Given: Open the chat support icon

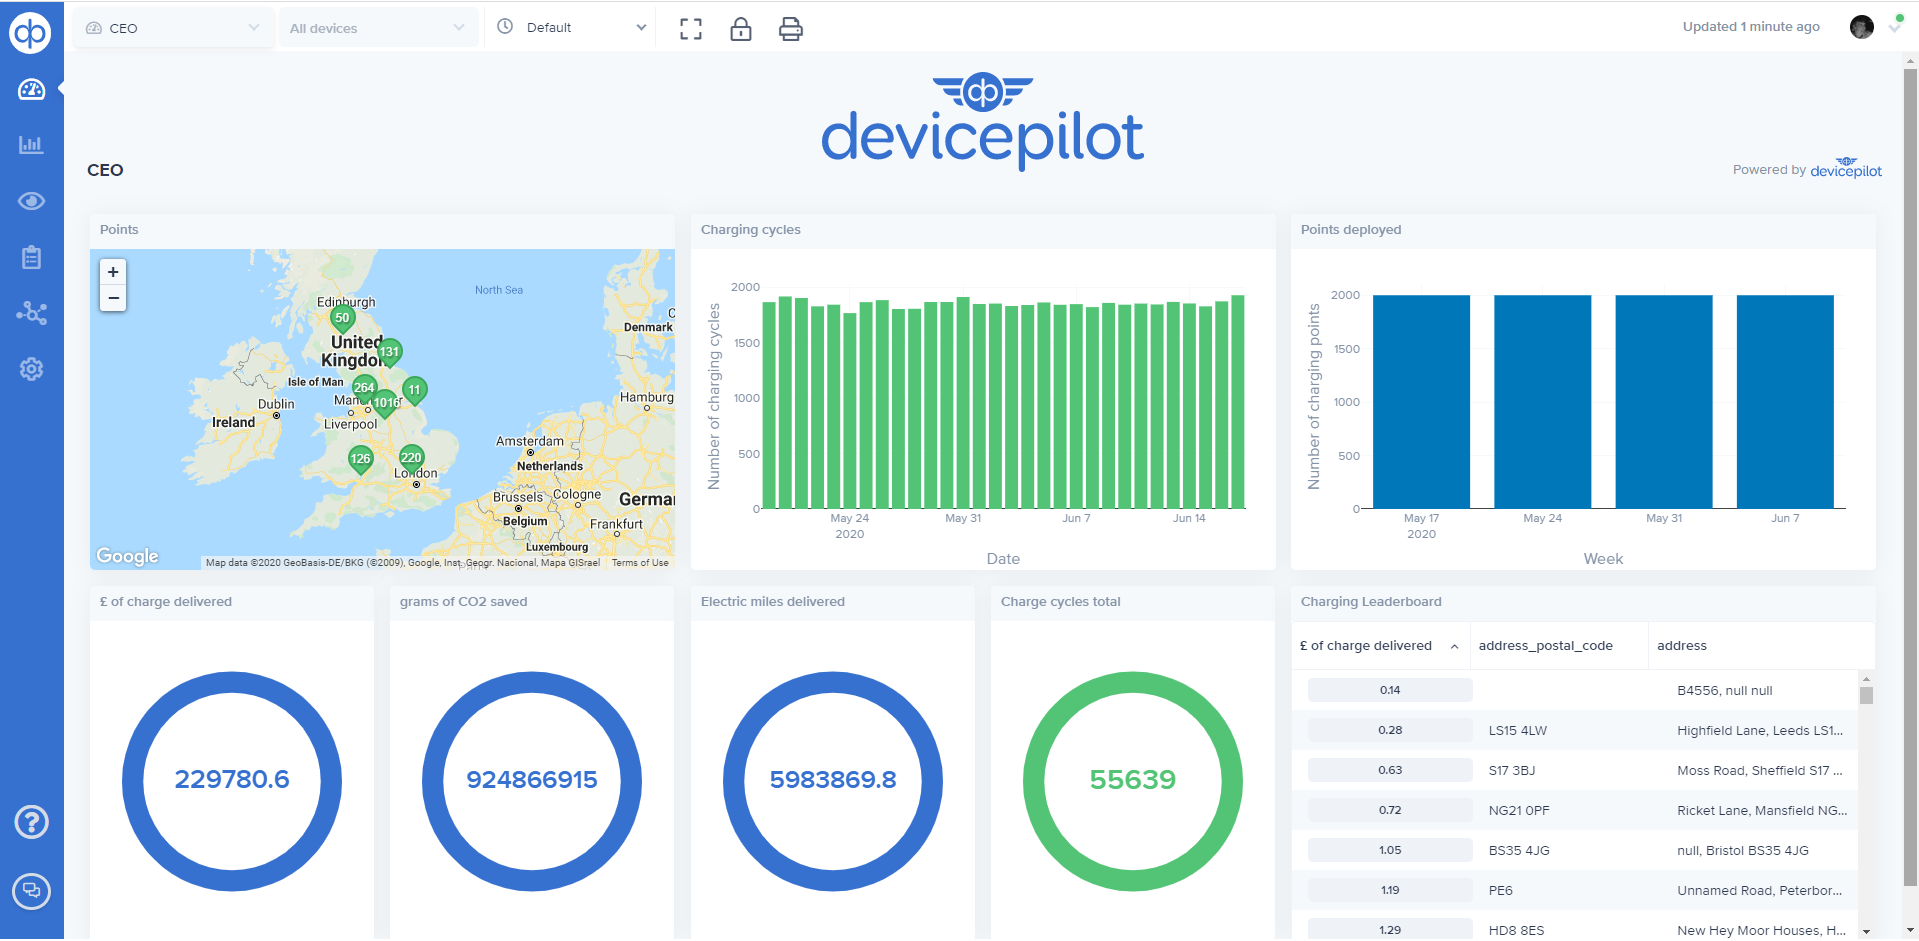Looking at the screenshot, I should pos(32,891).
